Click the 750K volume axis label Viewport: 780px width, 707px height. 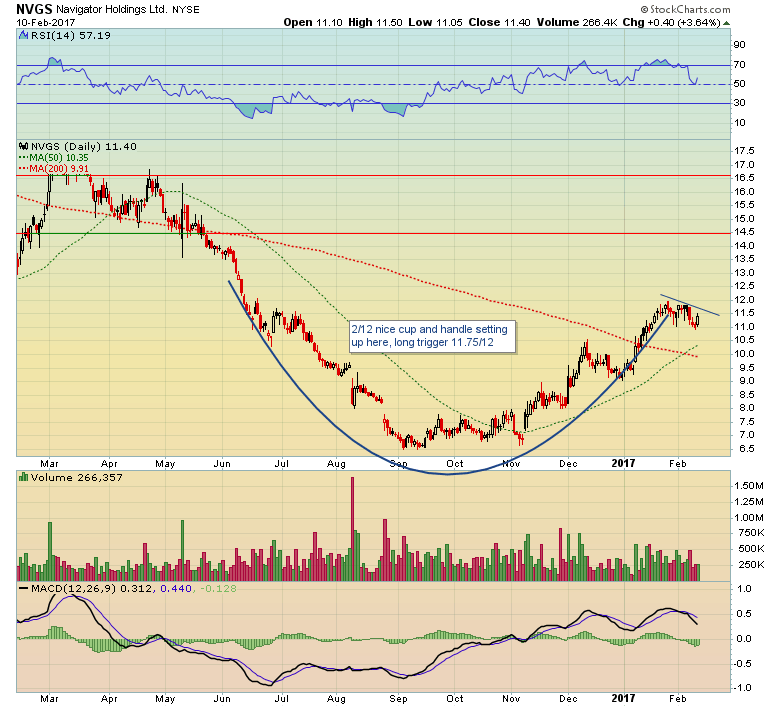pos(751,533)
